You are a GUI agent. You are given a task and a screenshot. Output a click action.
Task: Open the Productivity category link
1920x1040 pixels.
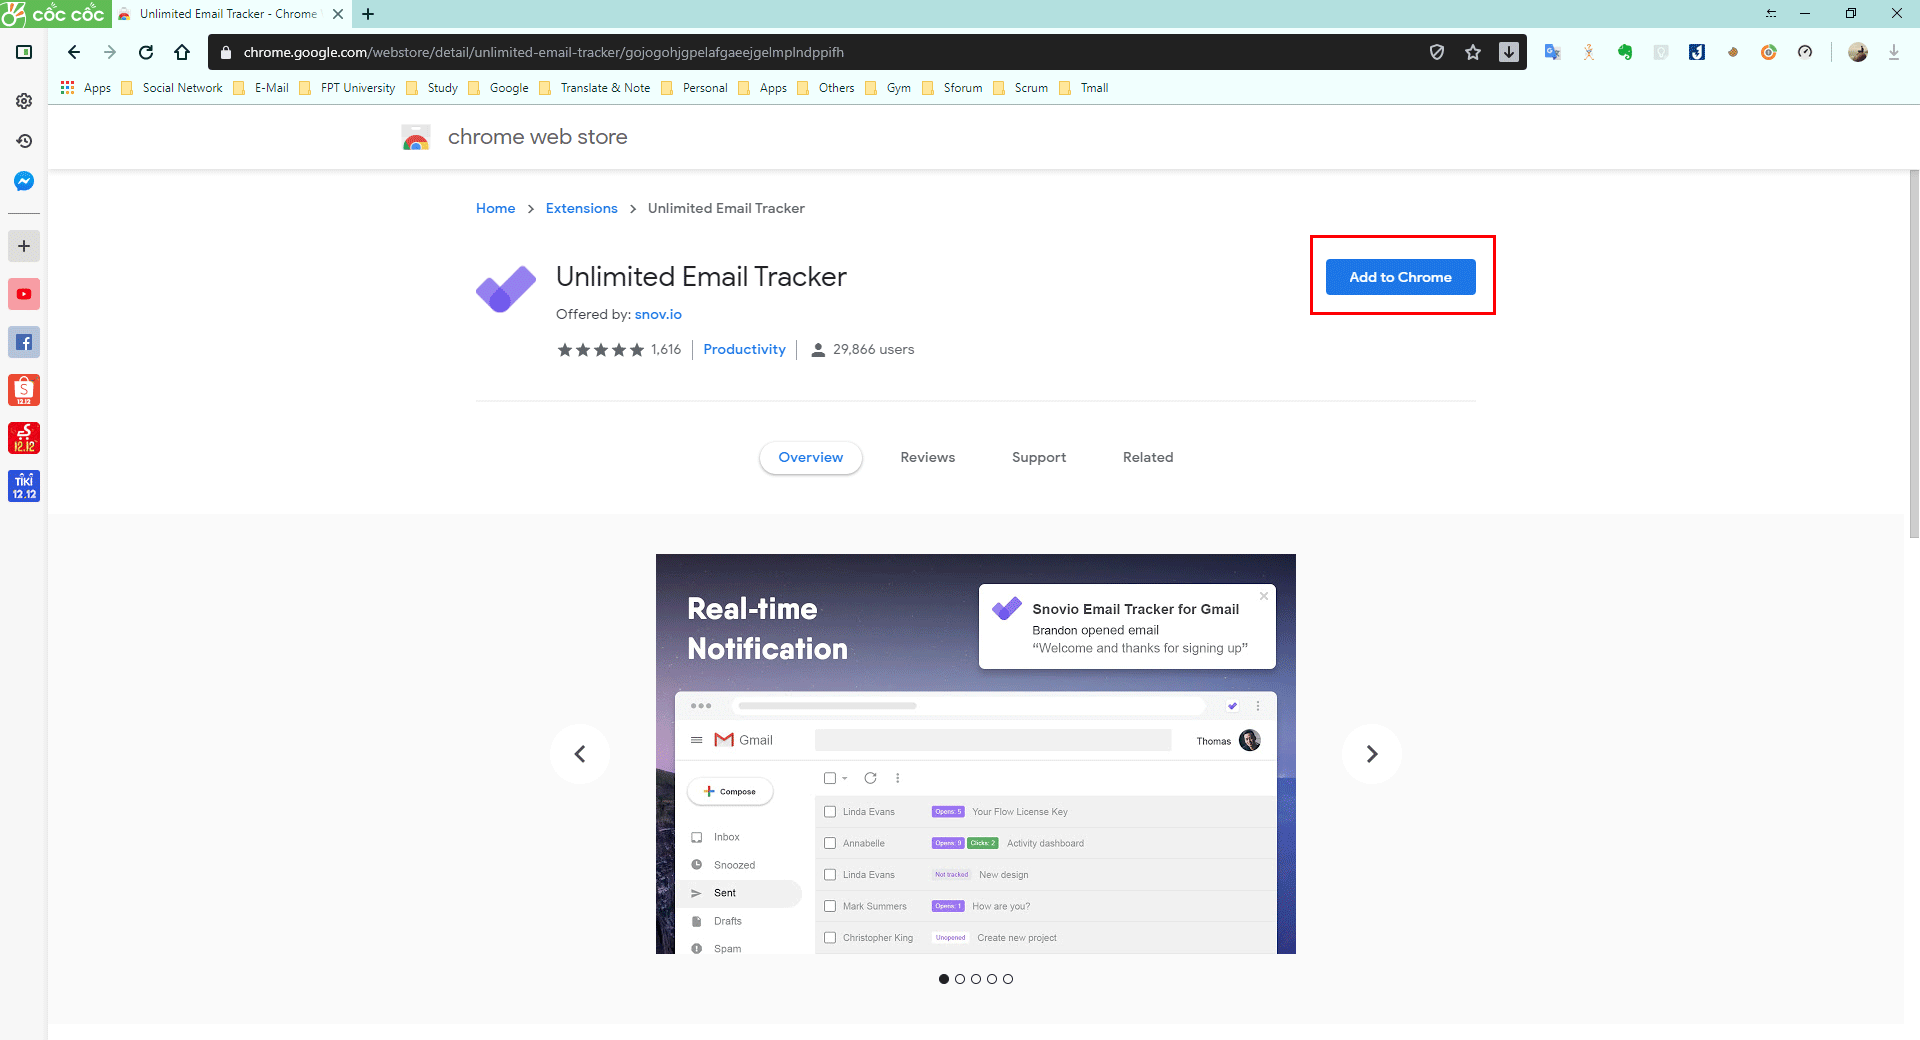coord(745,349)
